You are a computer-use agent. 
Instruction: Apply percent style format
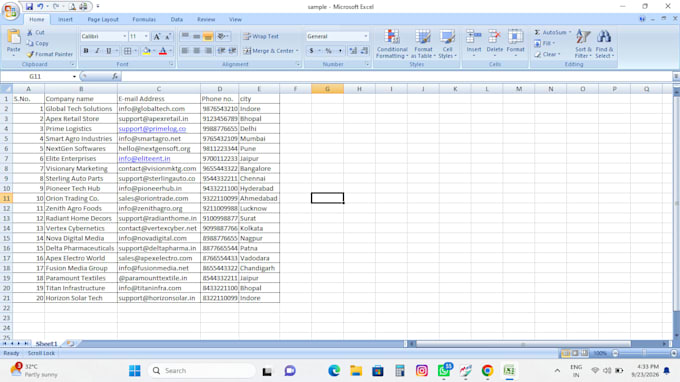[329, 51]
